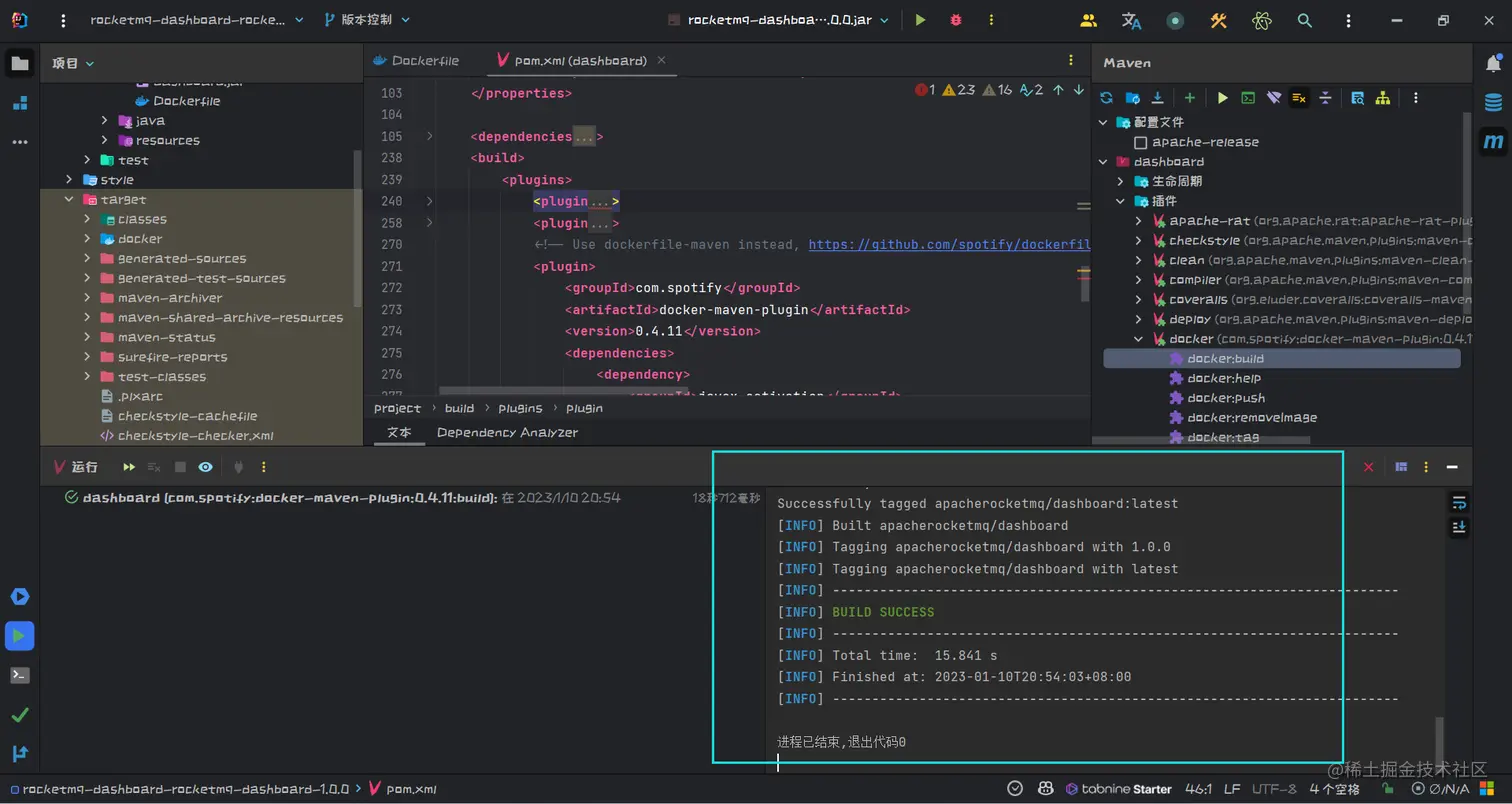Screen dimensions: 1512x804
Task: Run the Maven build with the green play icon
Action: pyautogui.click(x=1222, y=98)
